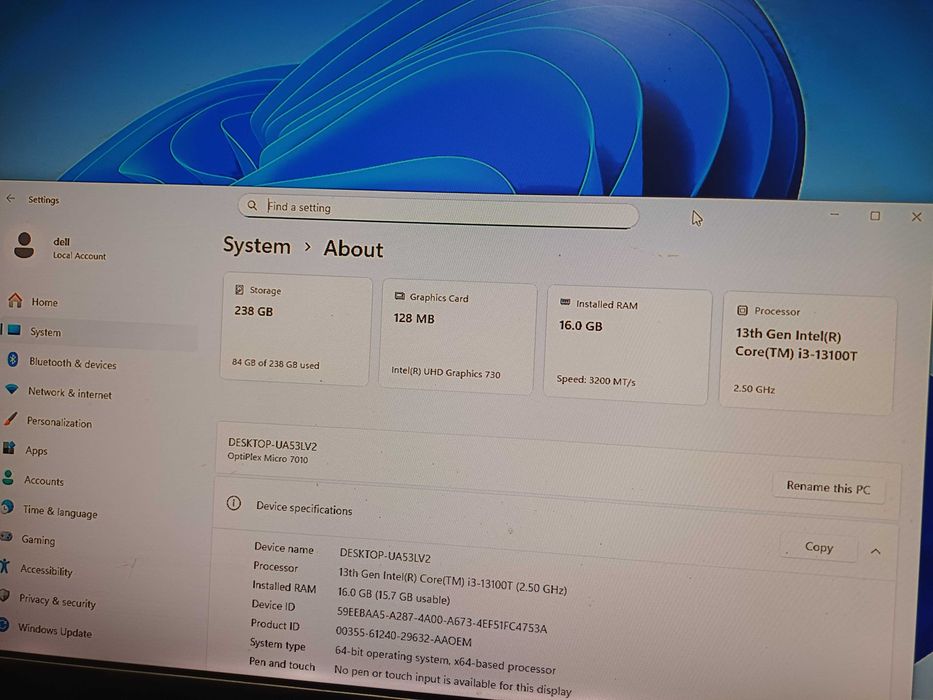Viewport: 933px width, 700px height.
Task: Close the Settings window
Action: coord(916,217)
